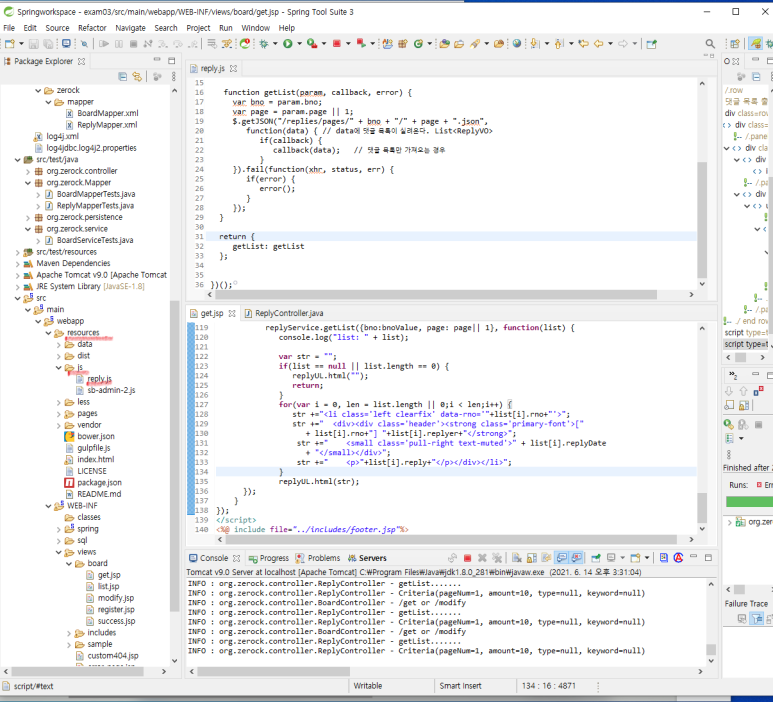The image size is (773, 702).
Task: Select package.json file in tree
Action: coord(99,483)
